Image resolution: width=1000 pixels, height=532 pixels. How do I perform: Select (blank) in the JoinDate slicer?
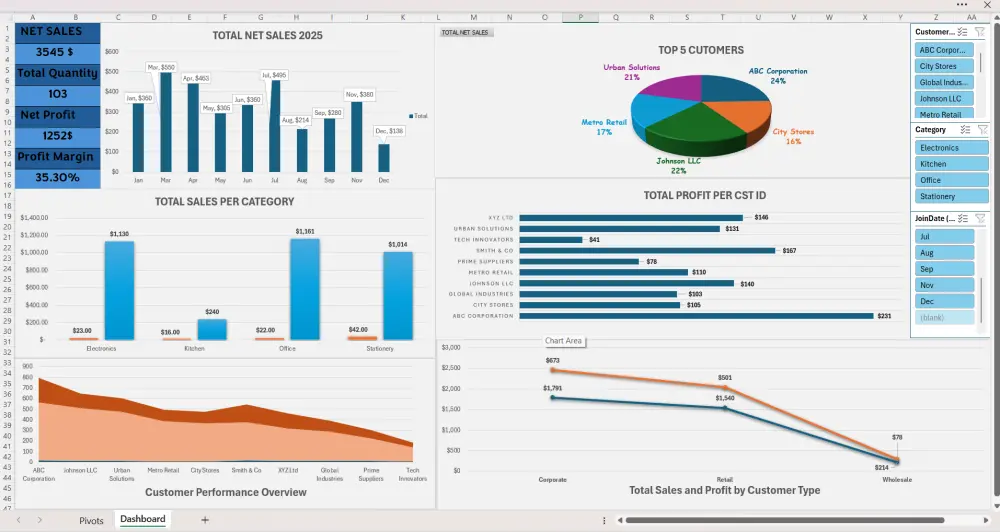point(945,317)
